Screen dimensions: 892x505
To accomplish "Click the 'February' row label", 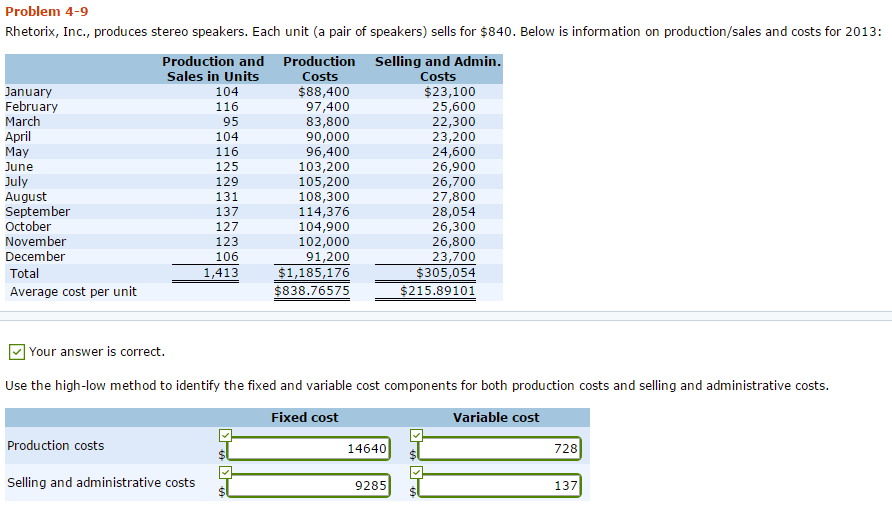I will point(31,106).
